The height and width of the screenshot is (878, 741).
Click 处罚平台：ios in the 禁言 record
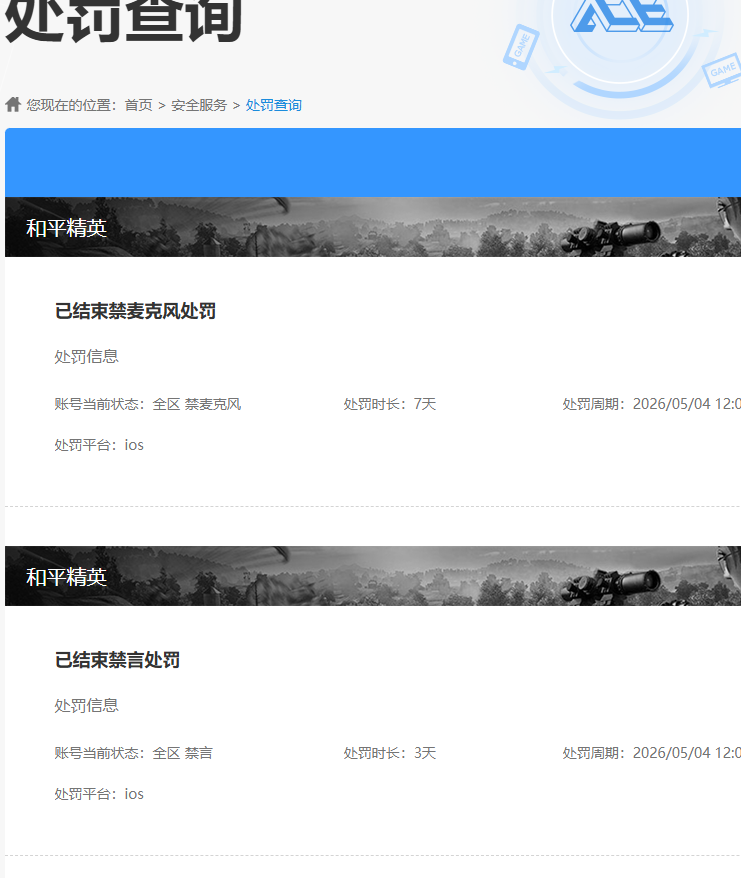pyautogui.click(x=99, y=794)
